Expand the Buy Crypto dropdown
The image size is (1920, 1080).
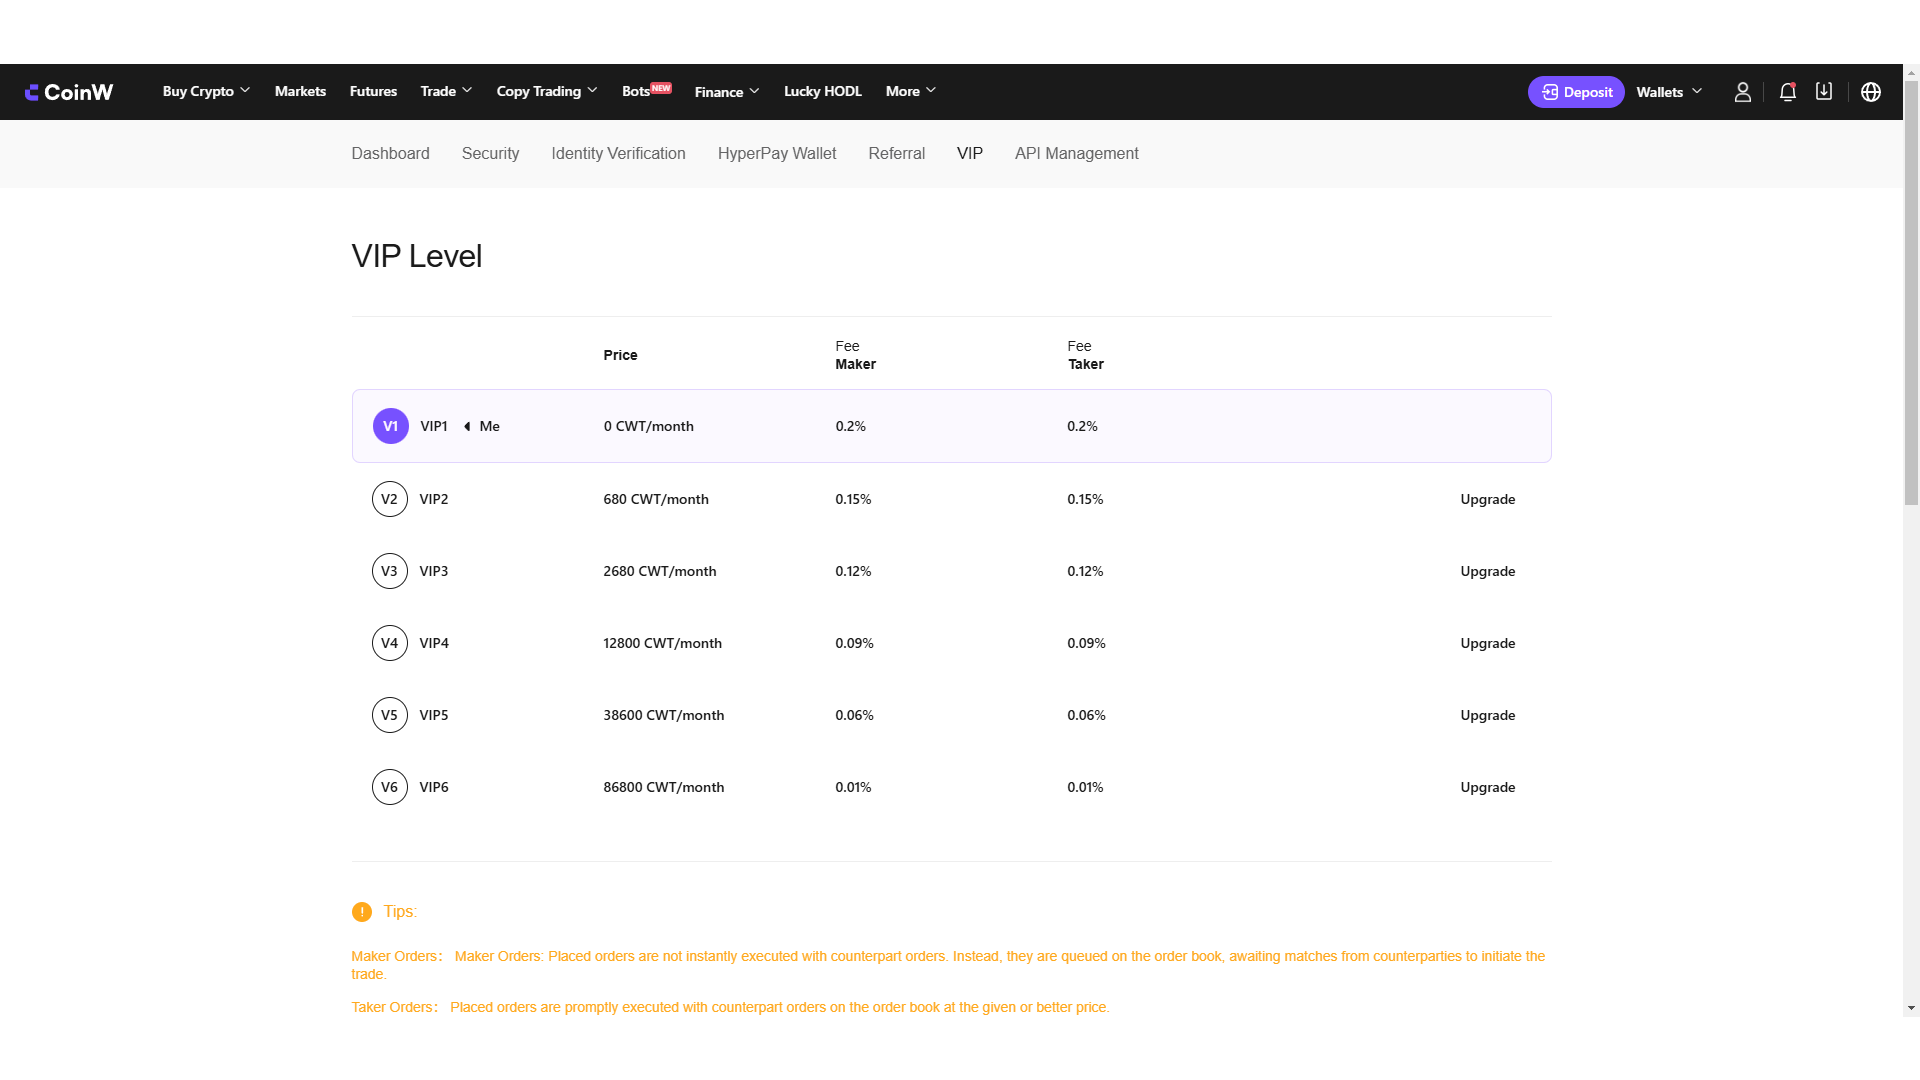[206, 91]
